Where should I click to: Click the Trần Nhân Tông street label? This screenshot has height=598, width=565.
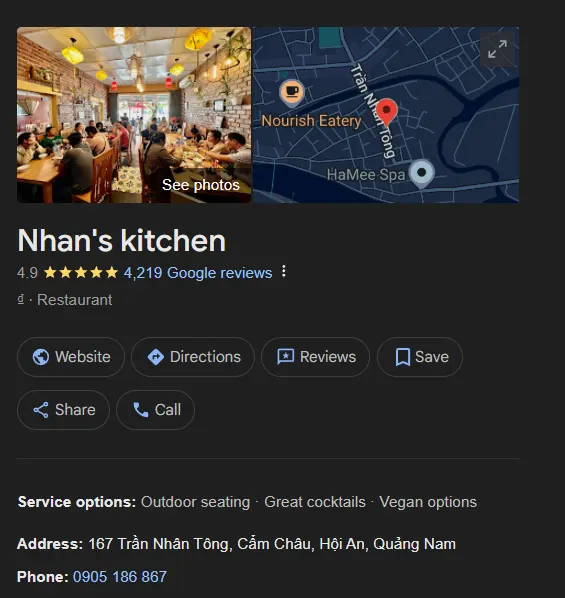pyautogui.click(x=373, y=111)
